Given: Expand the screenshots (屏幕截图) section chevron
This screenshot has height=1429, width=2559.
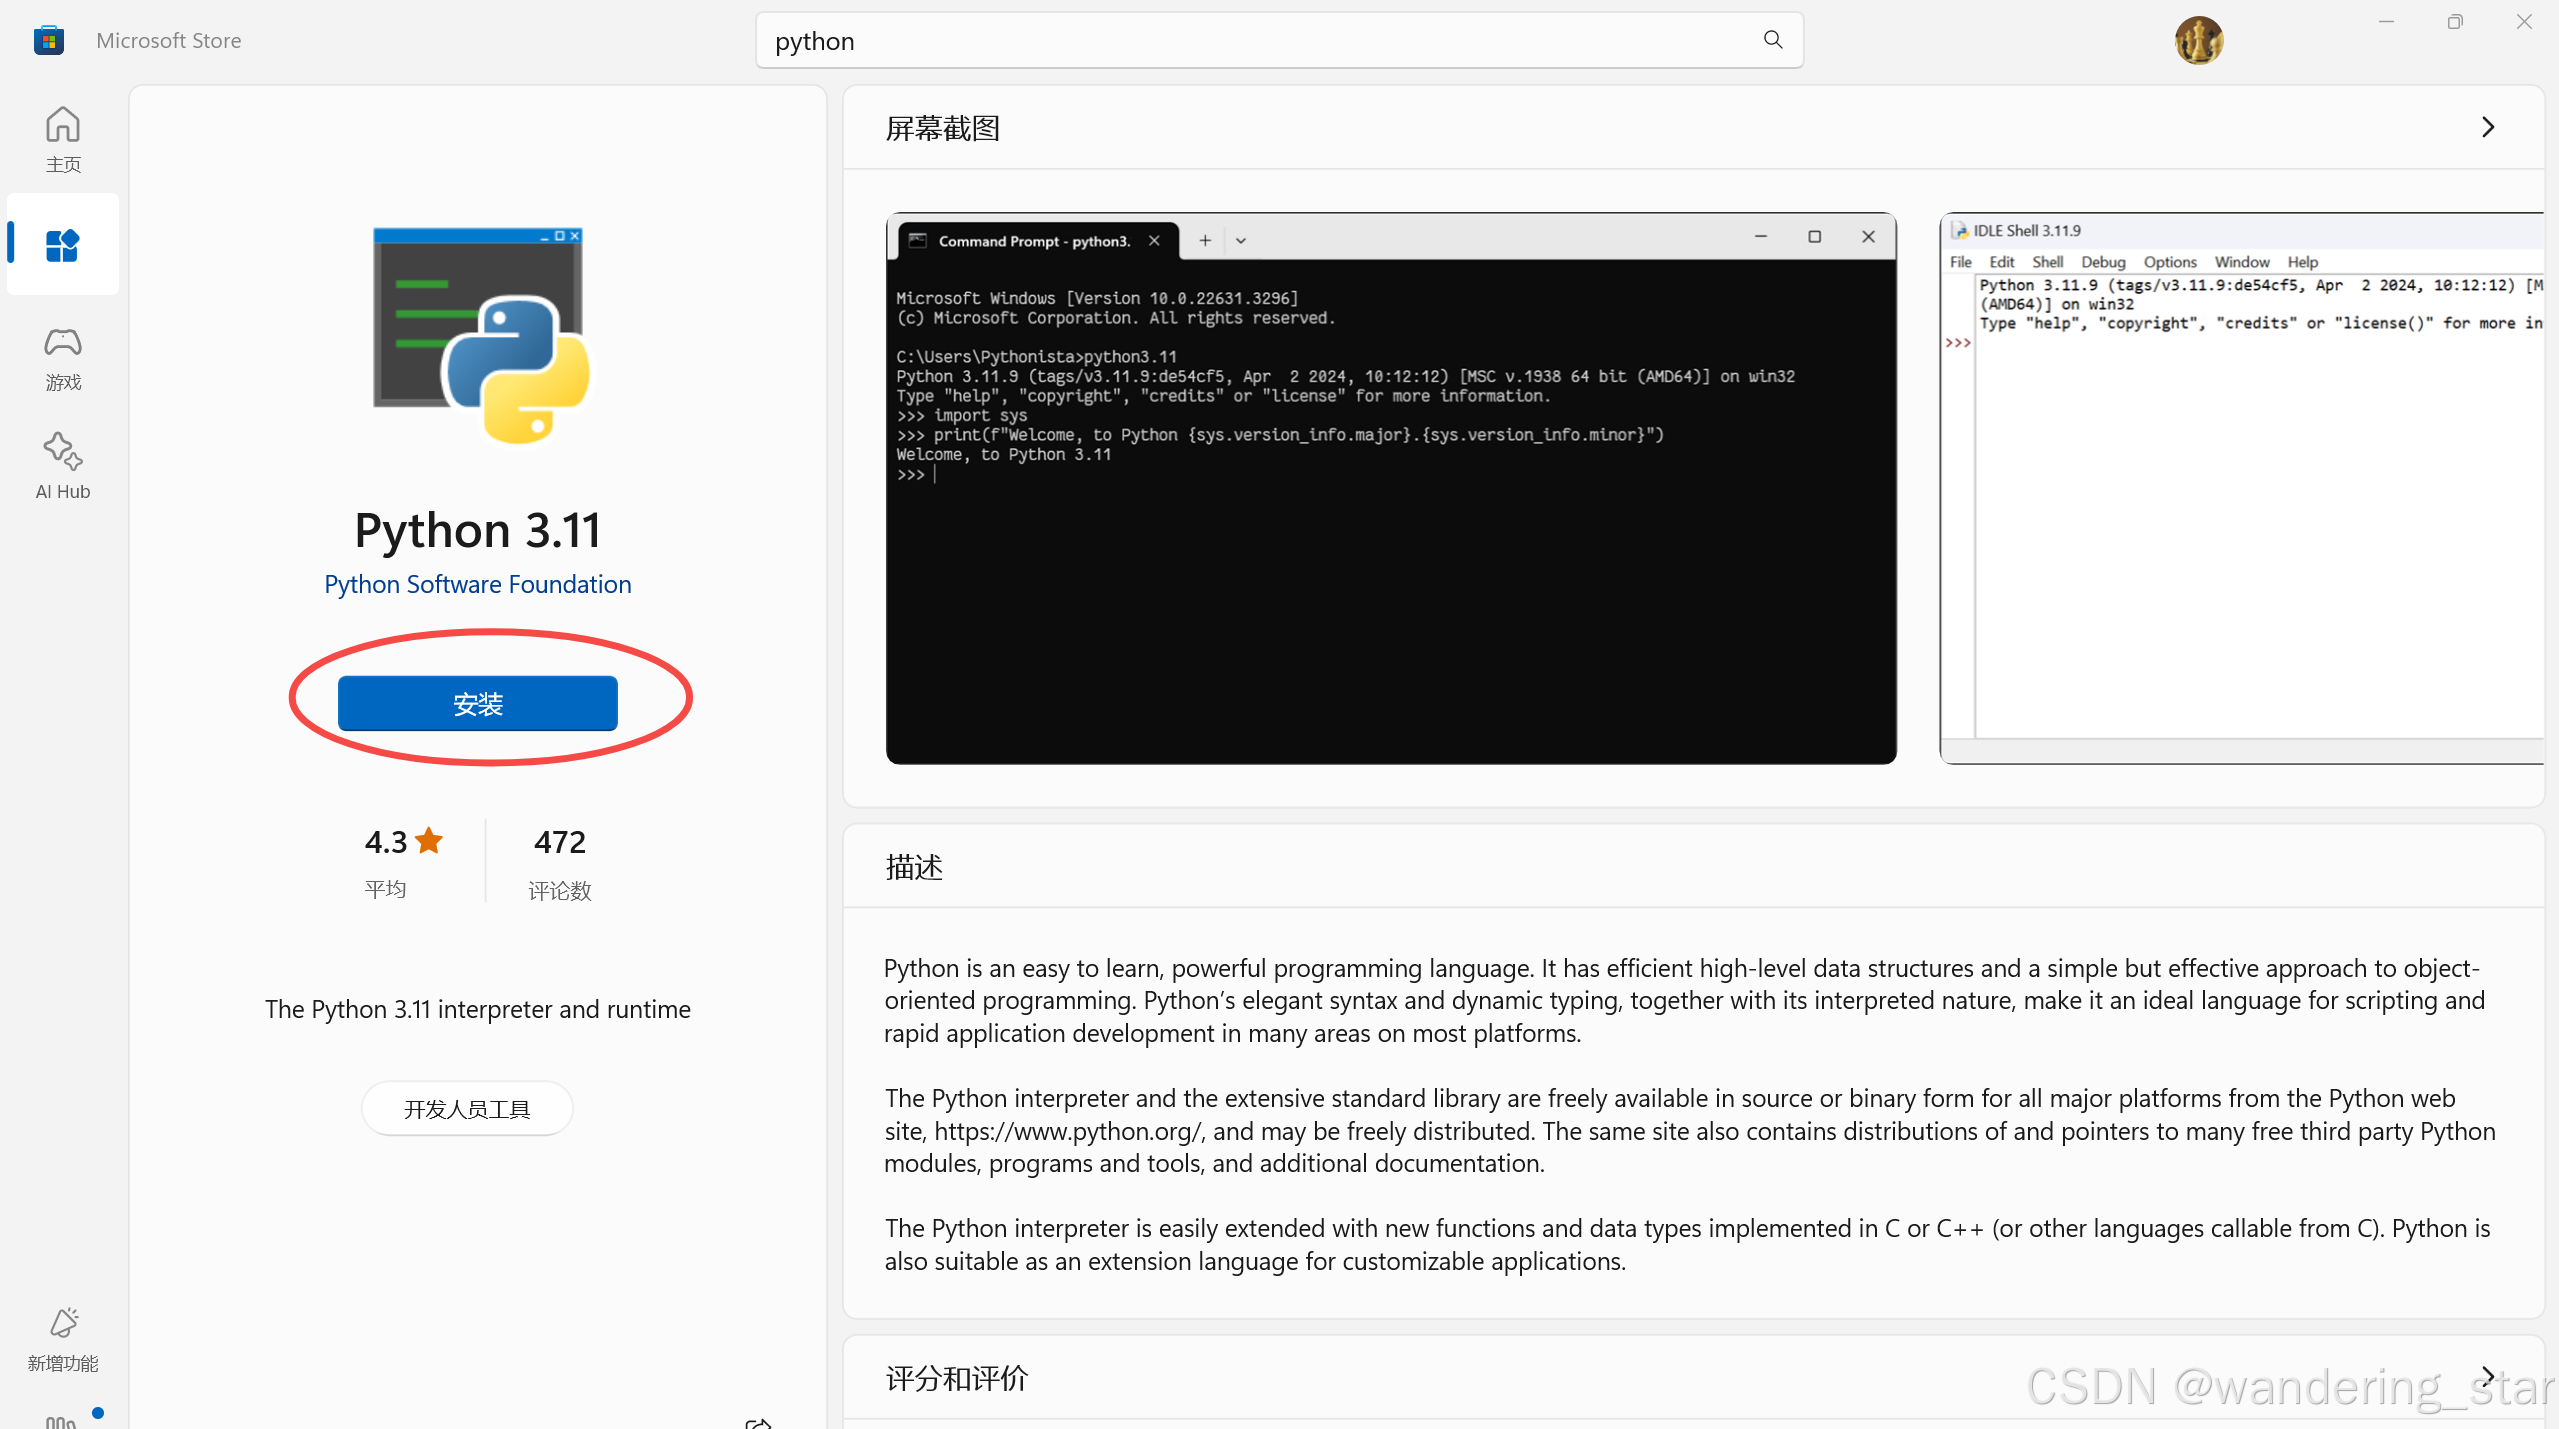Looking at the screenshot, I should click(2487, 127).
